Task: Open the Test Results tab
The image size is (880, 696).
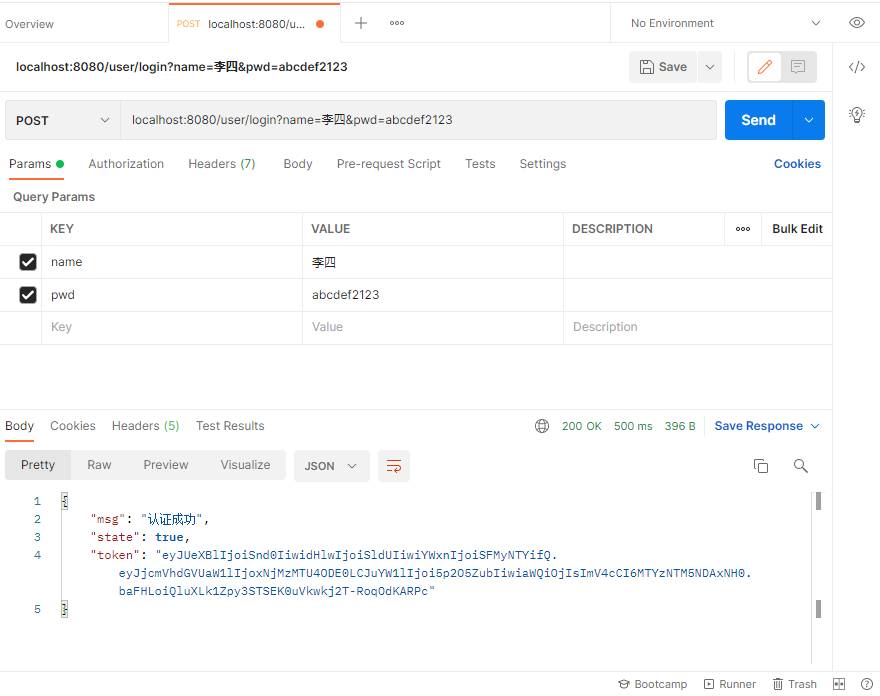Action: (x=230, y=426)
